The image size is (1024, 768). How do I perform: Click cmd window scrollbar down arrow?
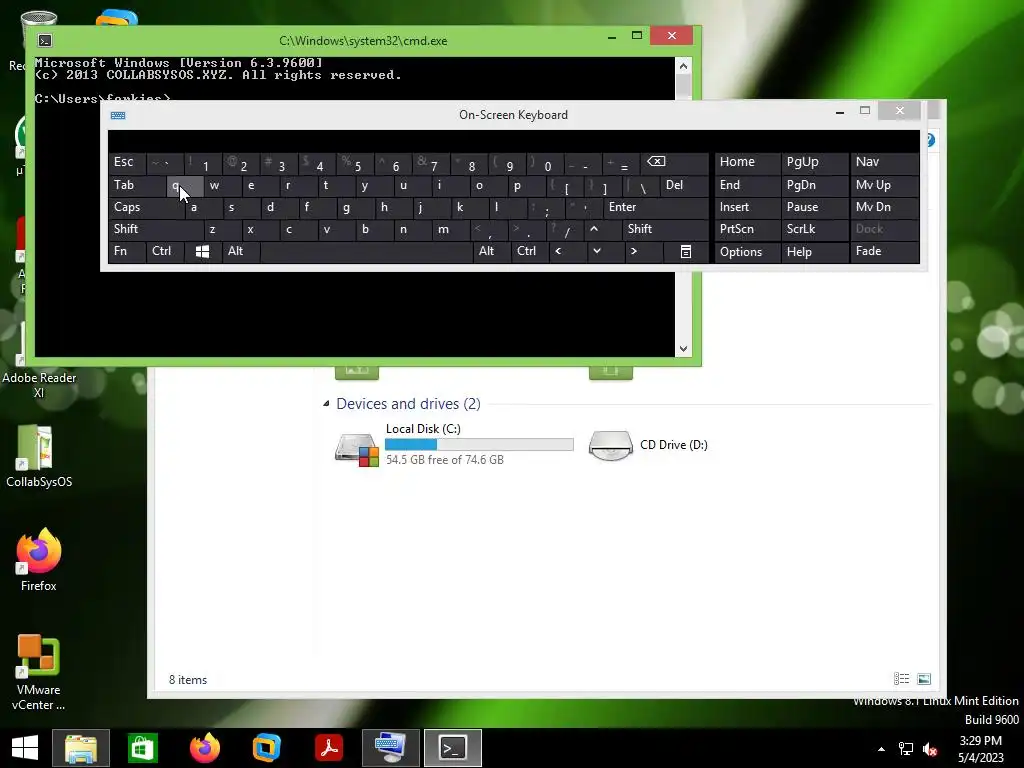(x=683, y=349)
